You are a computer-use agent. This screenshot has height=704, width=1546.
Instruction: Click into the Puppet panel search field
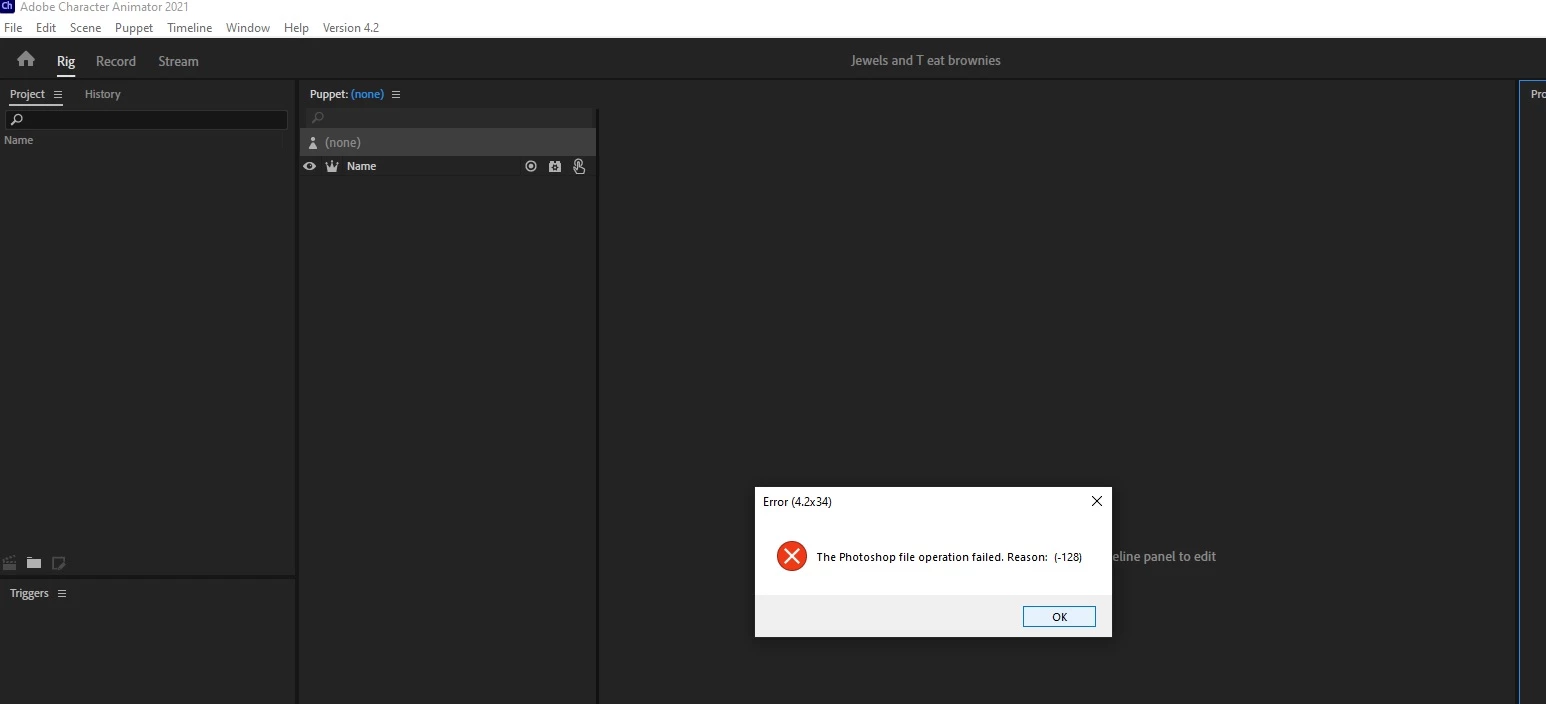pos(450,118)
